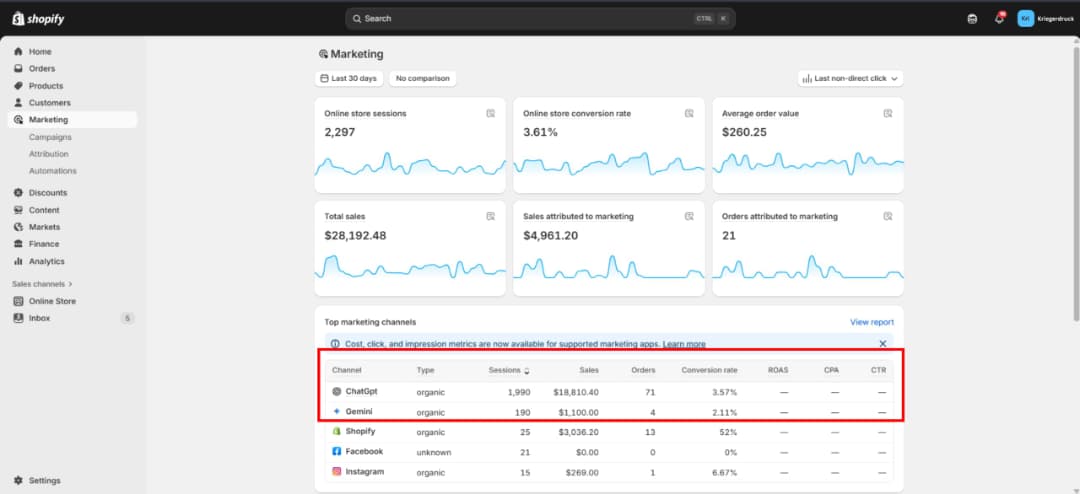This screenshot has width=1080, height=494.
Task: Open Settings gear in sidebar
Action: pos(19,480)
